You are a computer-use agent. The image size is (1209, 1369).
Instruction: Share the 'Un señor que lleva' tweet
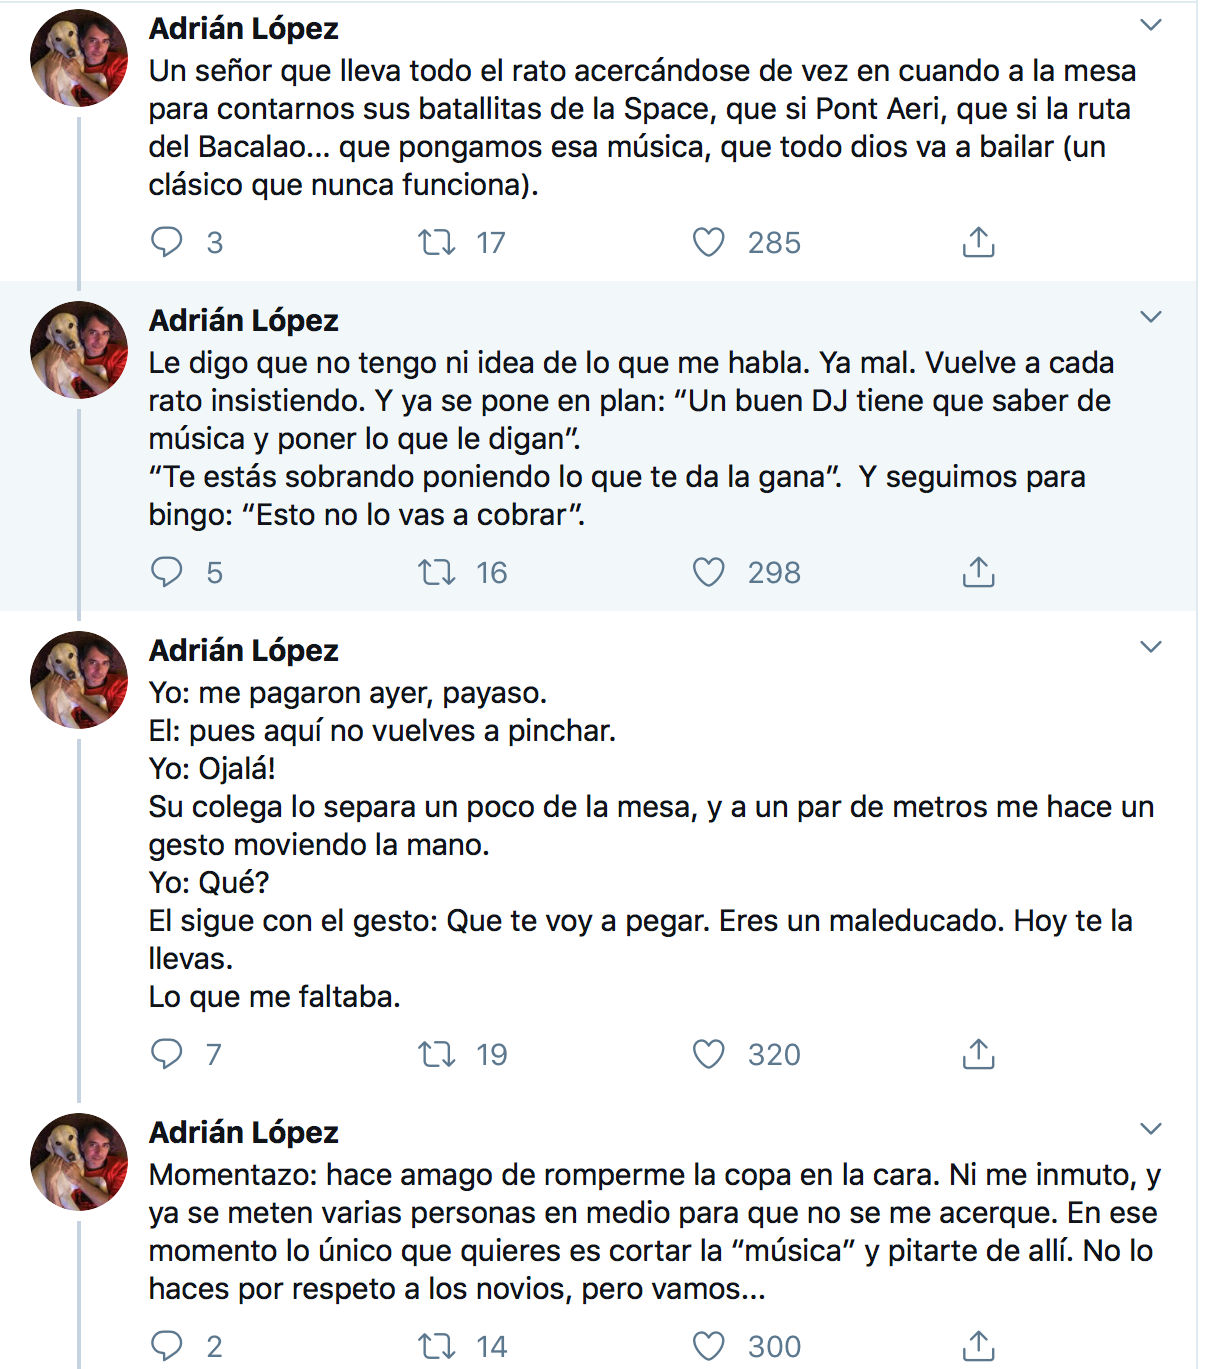click(978, 242)
